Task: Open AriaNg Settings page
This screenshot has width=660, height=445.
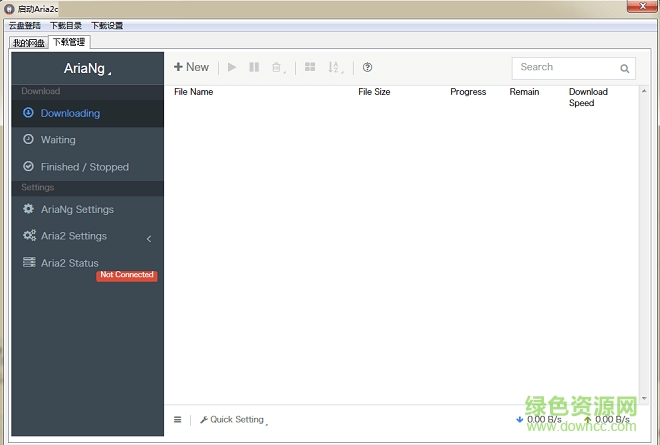Action: point(88,209)
